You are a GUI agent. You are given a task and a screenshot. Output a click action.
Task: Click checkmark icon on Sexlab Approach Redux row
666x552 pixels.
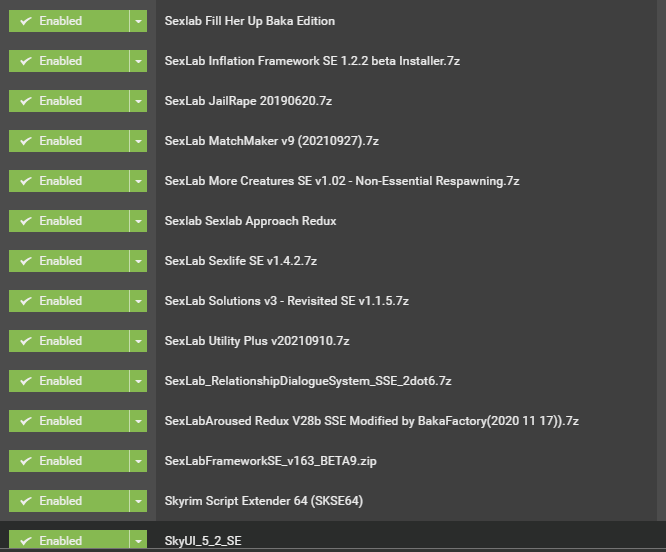(x=26, y=221)
